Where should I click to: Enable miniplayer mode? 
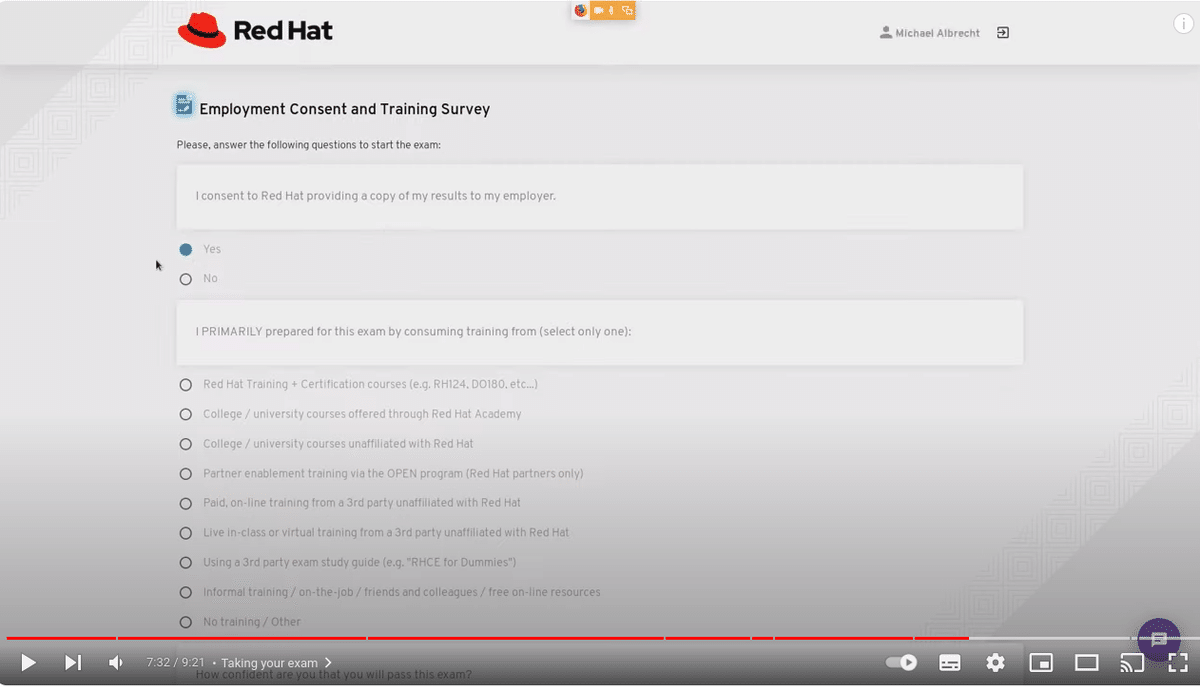[x=1041, y=662]
